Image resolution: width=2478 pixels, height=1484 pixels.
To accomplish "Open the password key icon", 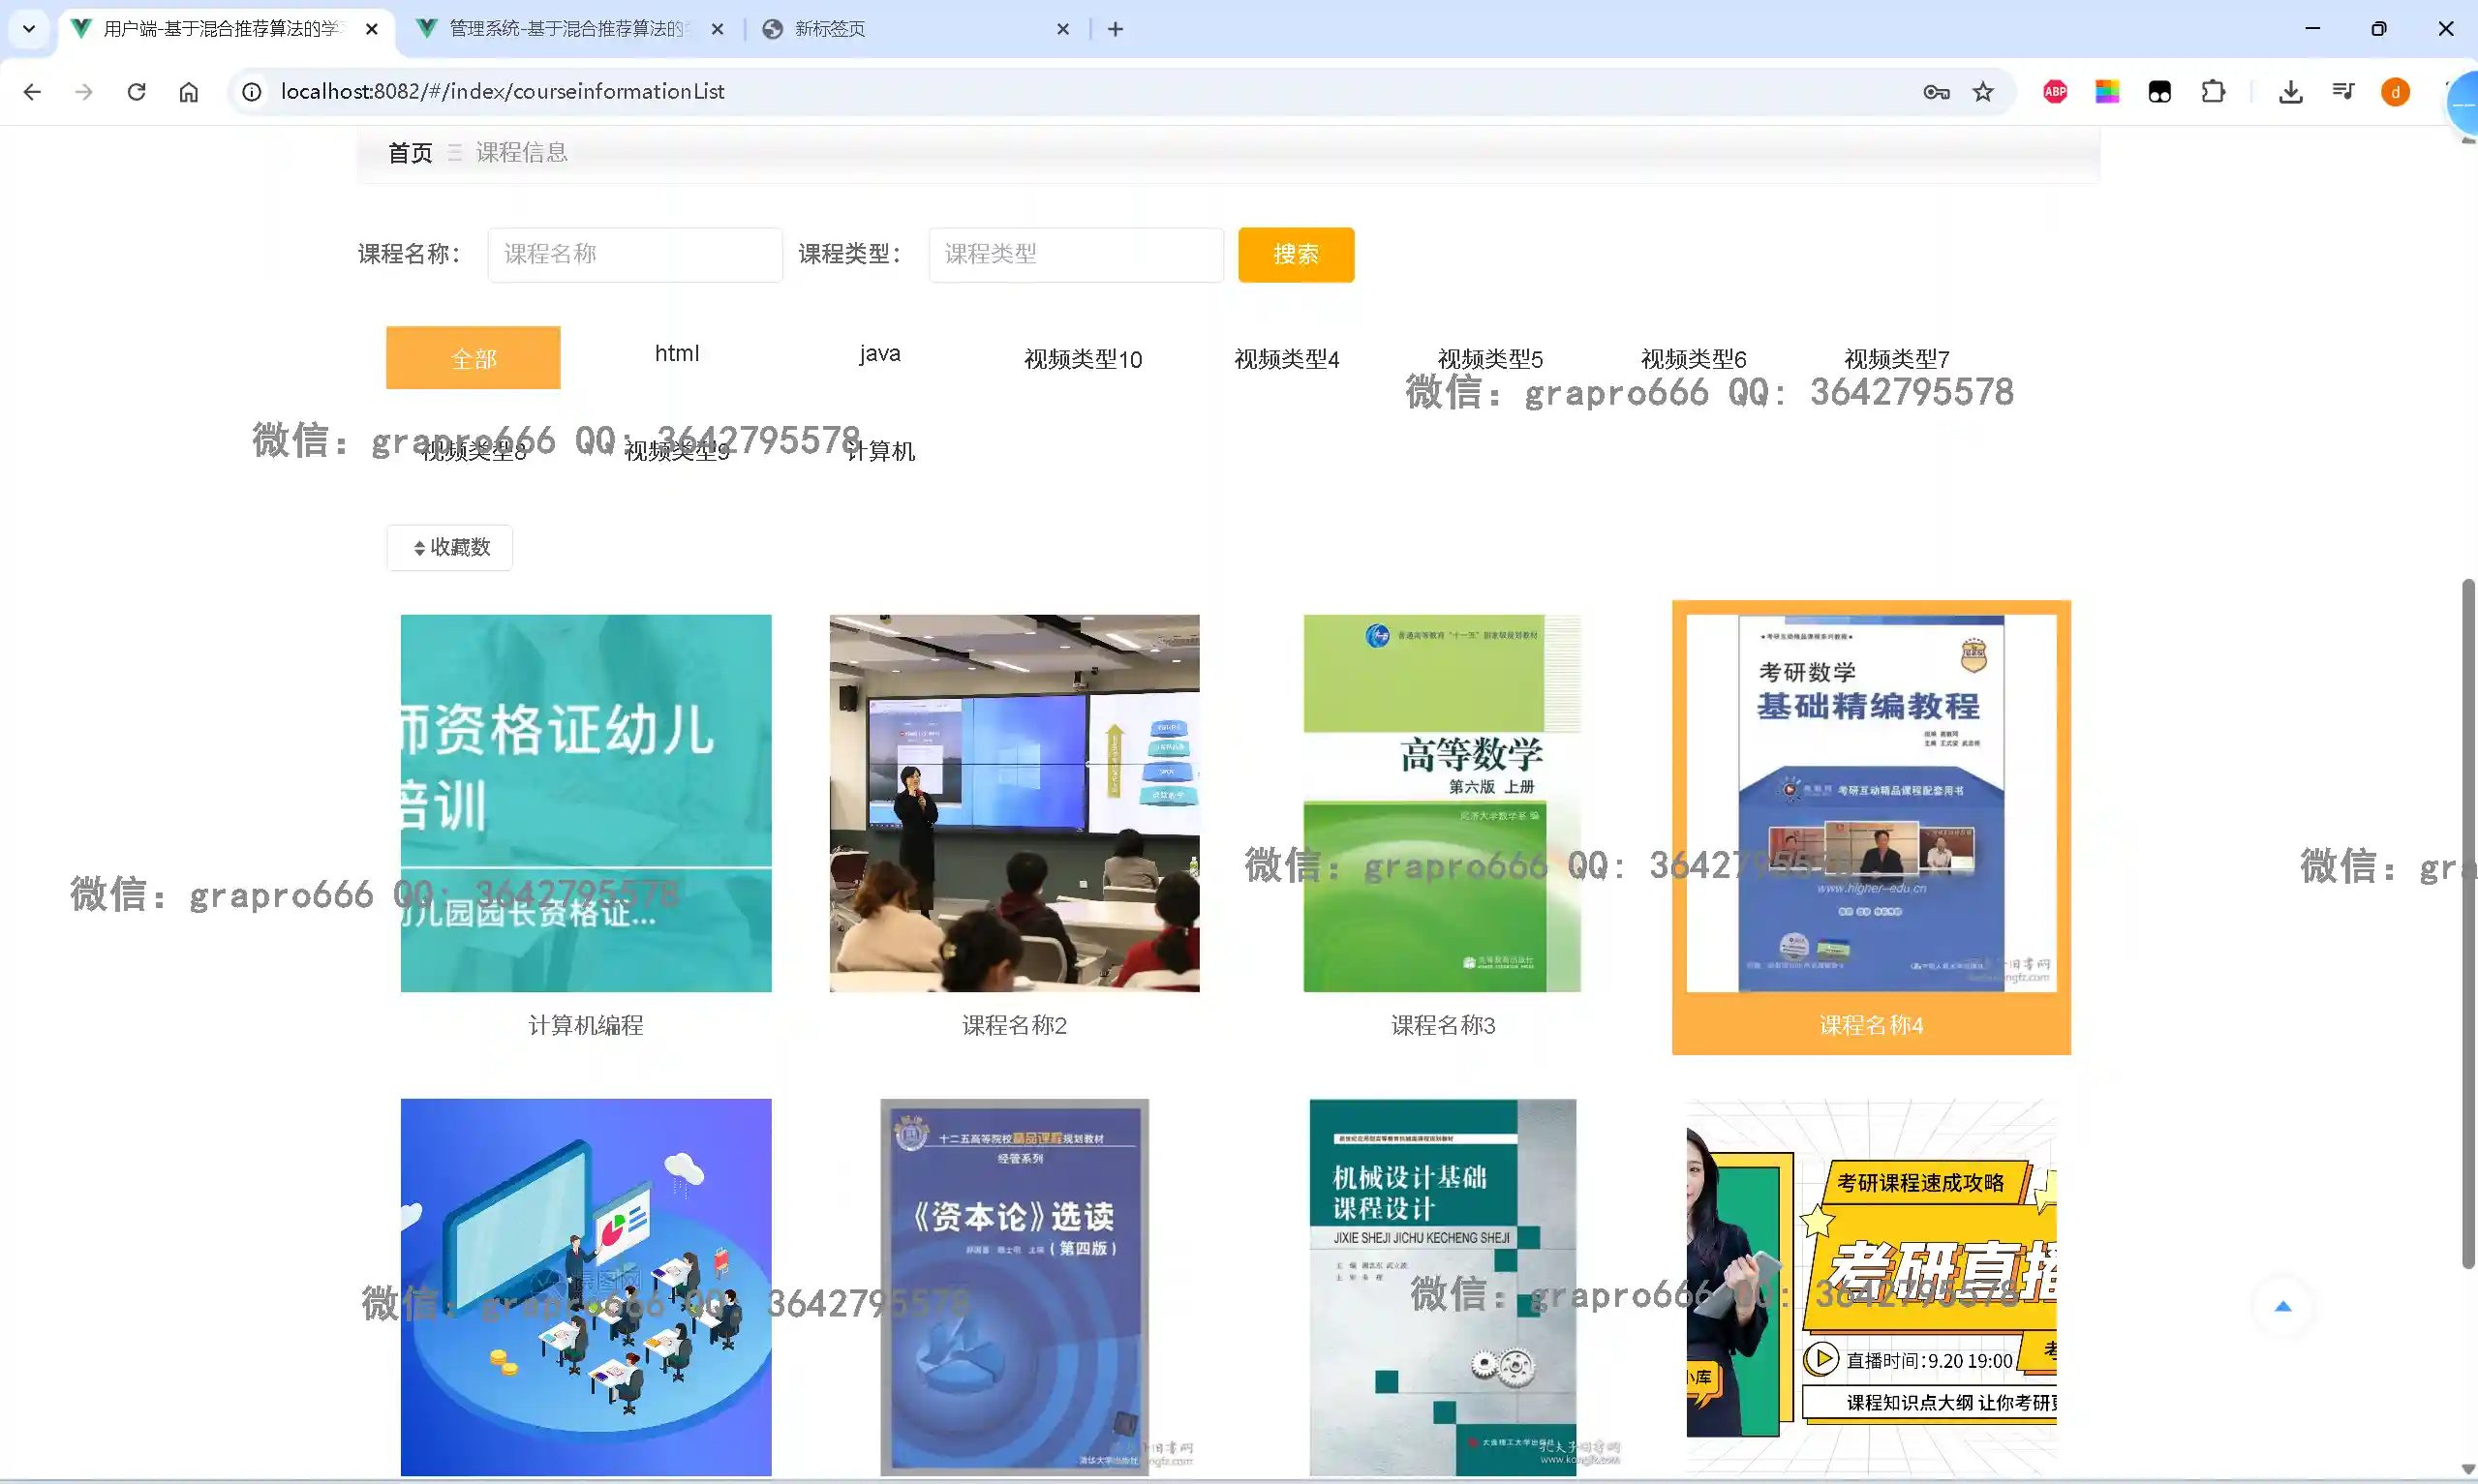I will (1936, 92).
